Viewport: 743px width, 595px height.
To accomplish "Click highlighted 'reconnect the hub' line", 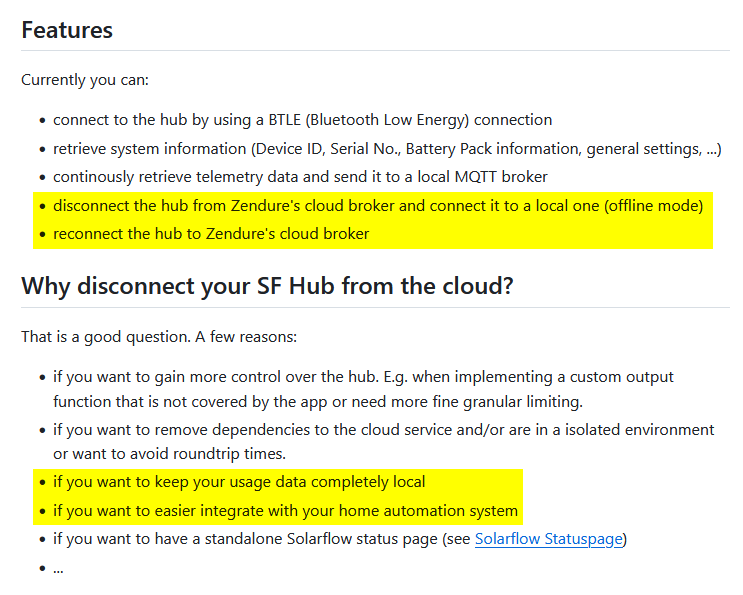I will (211, 234).
